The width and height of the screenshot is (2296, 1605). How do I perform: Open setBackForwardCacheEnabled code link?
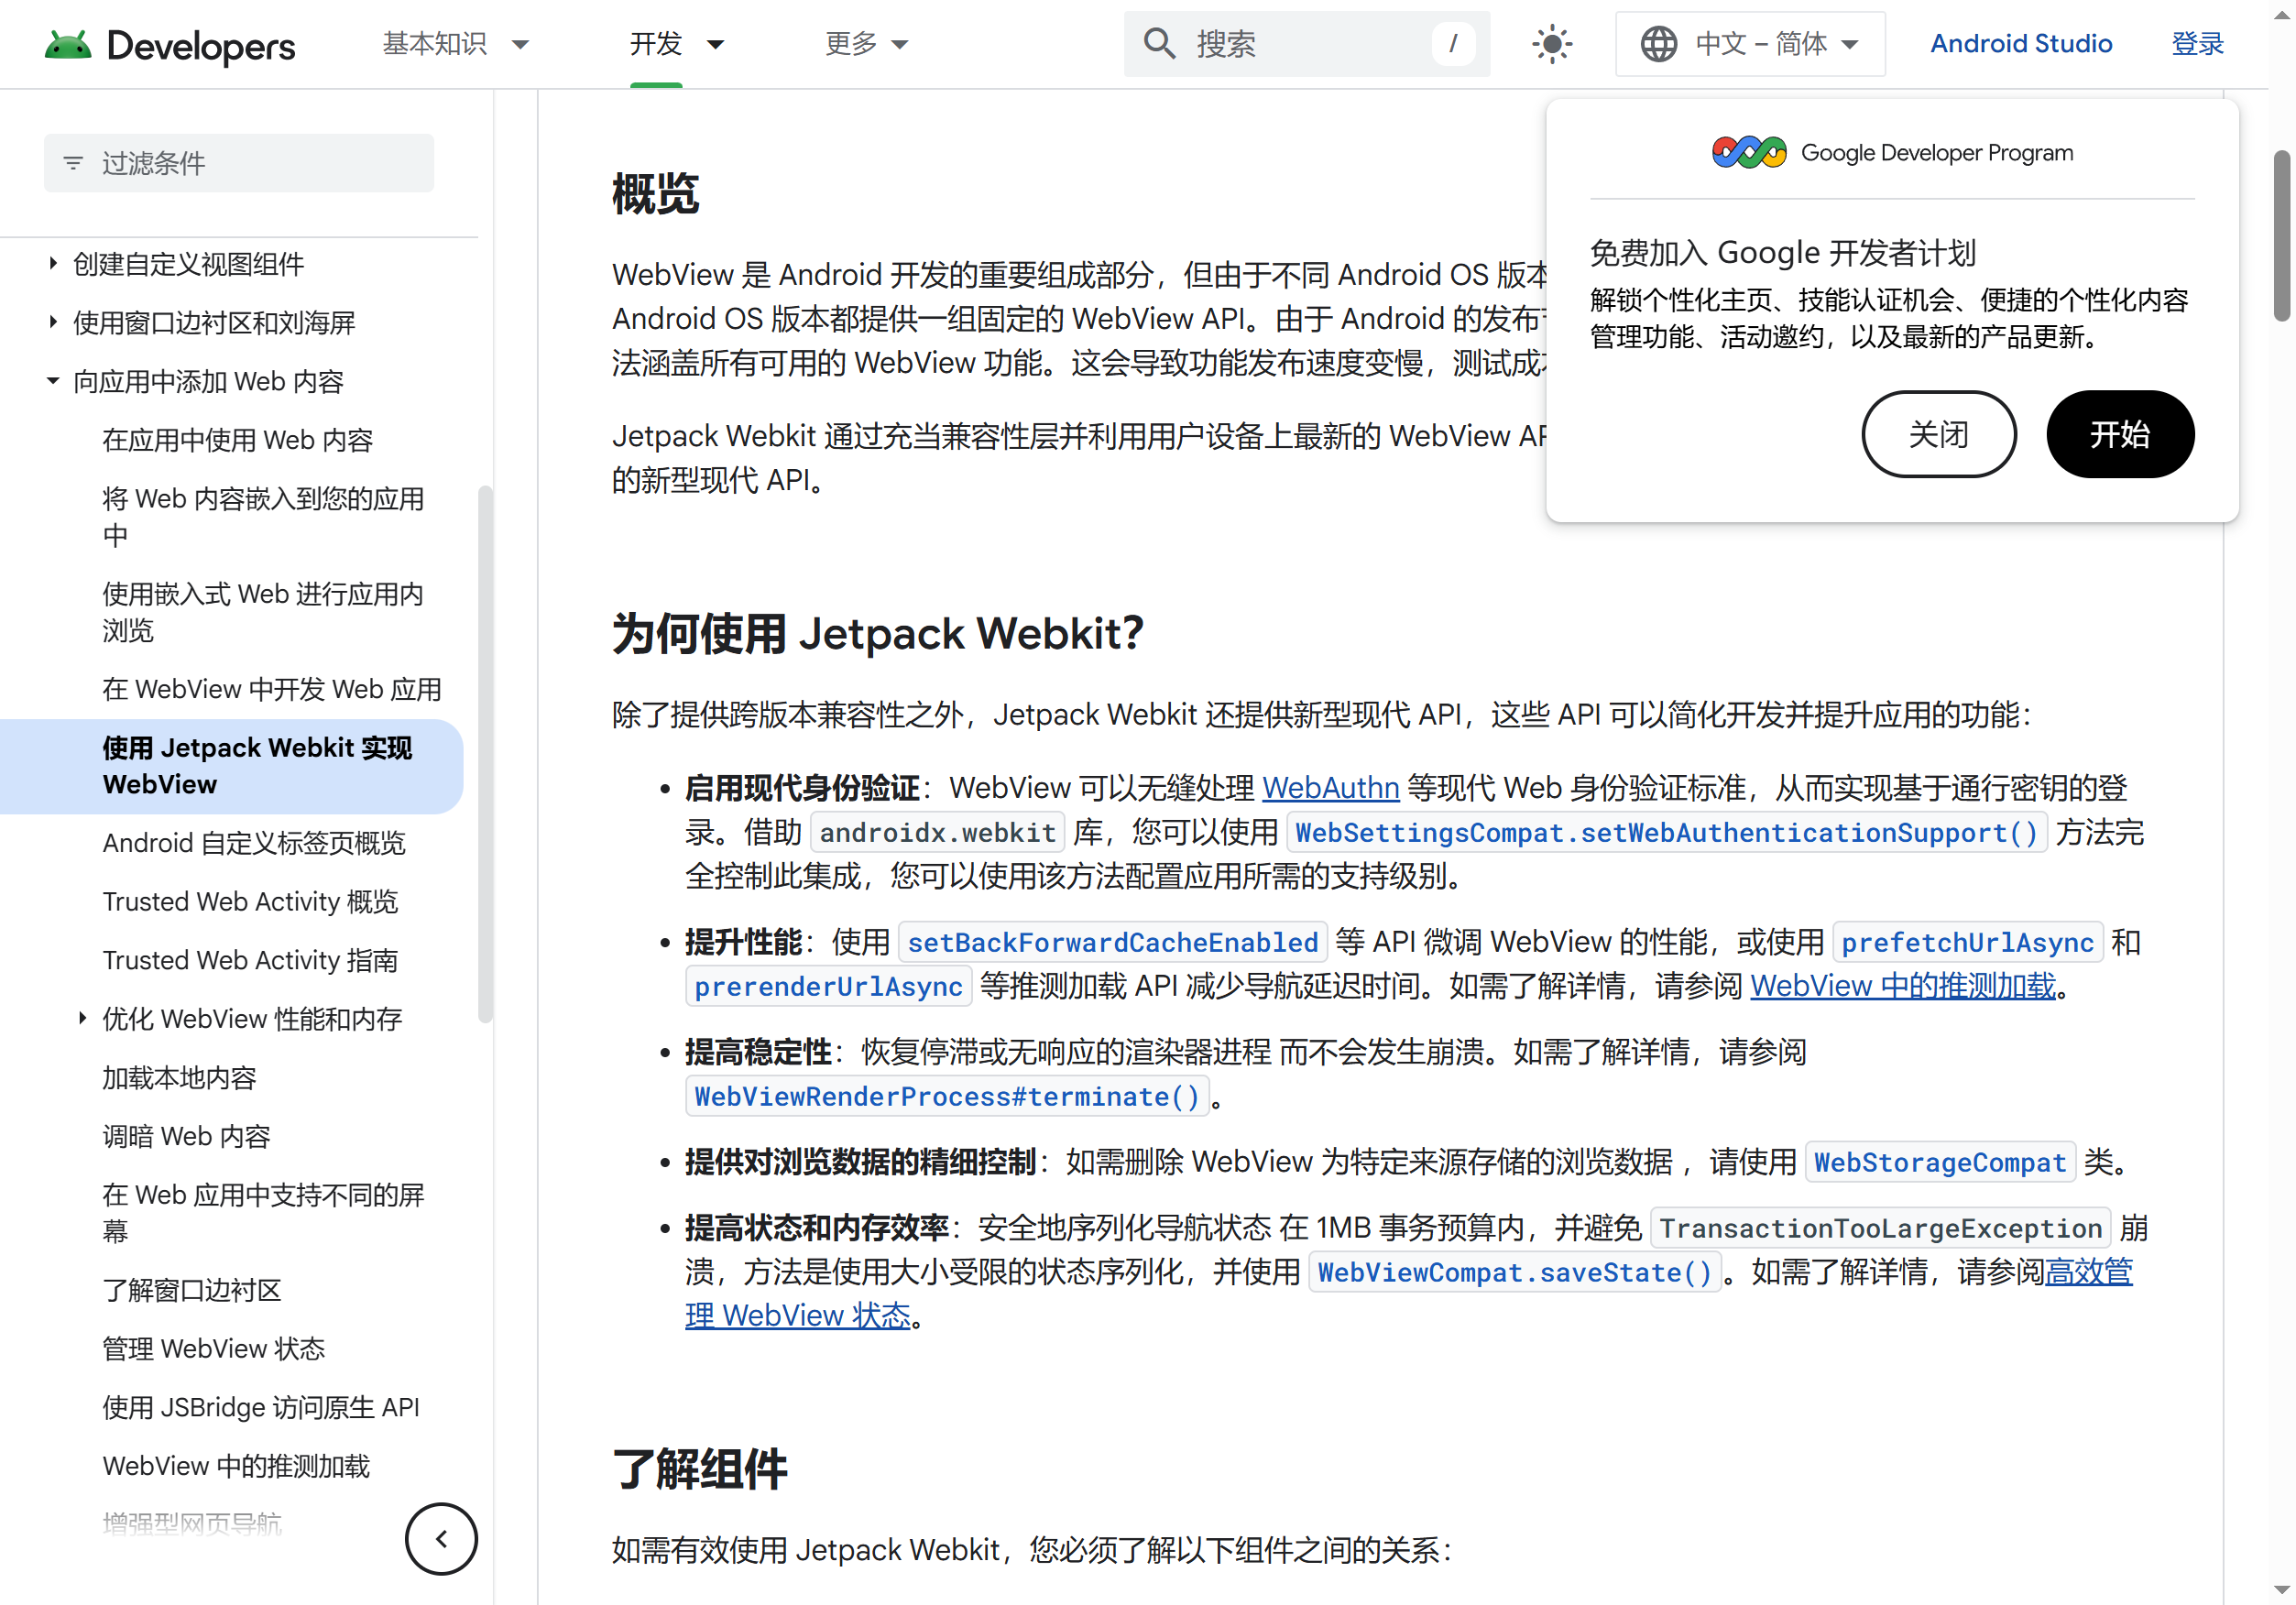pos(1113,942)
